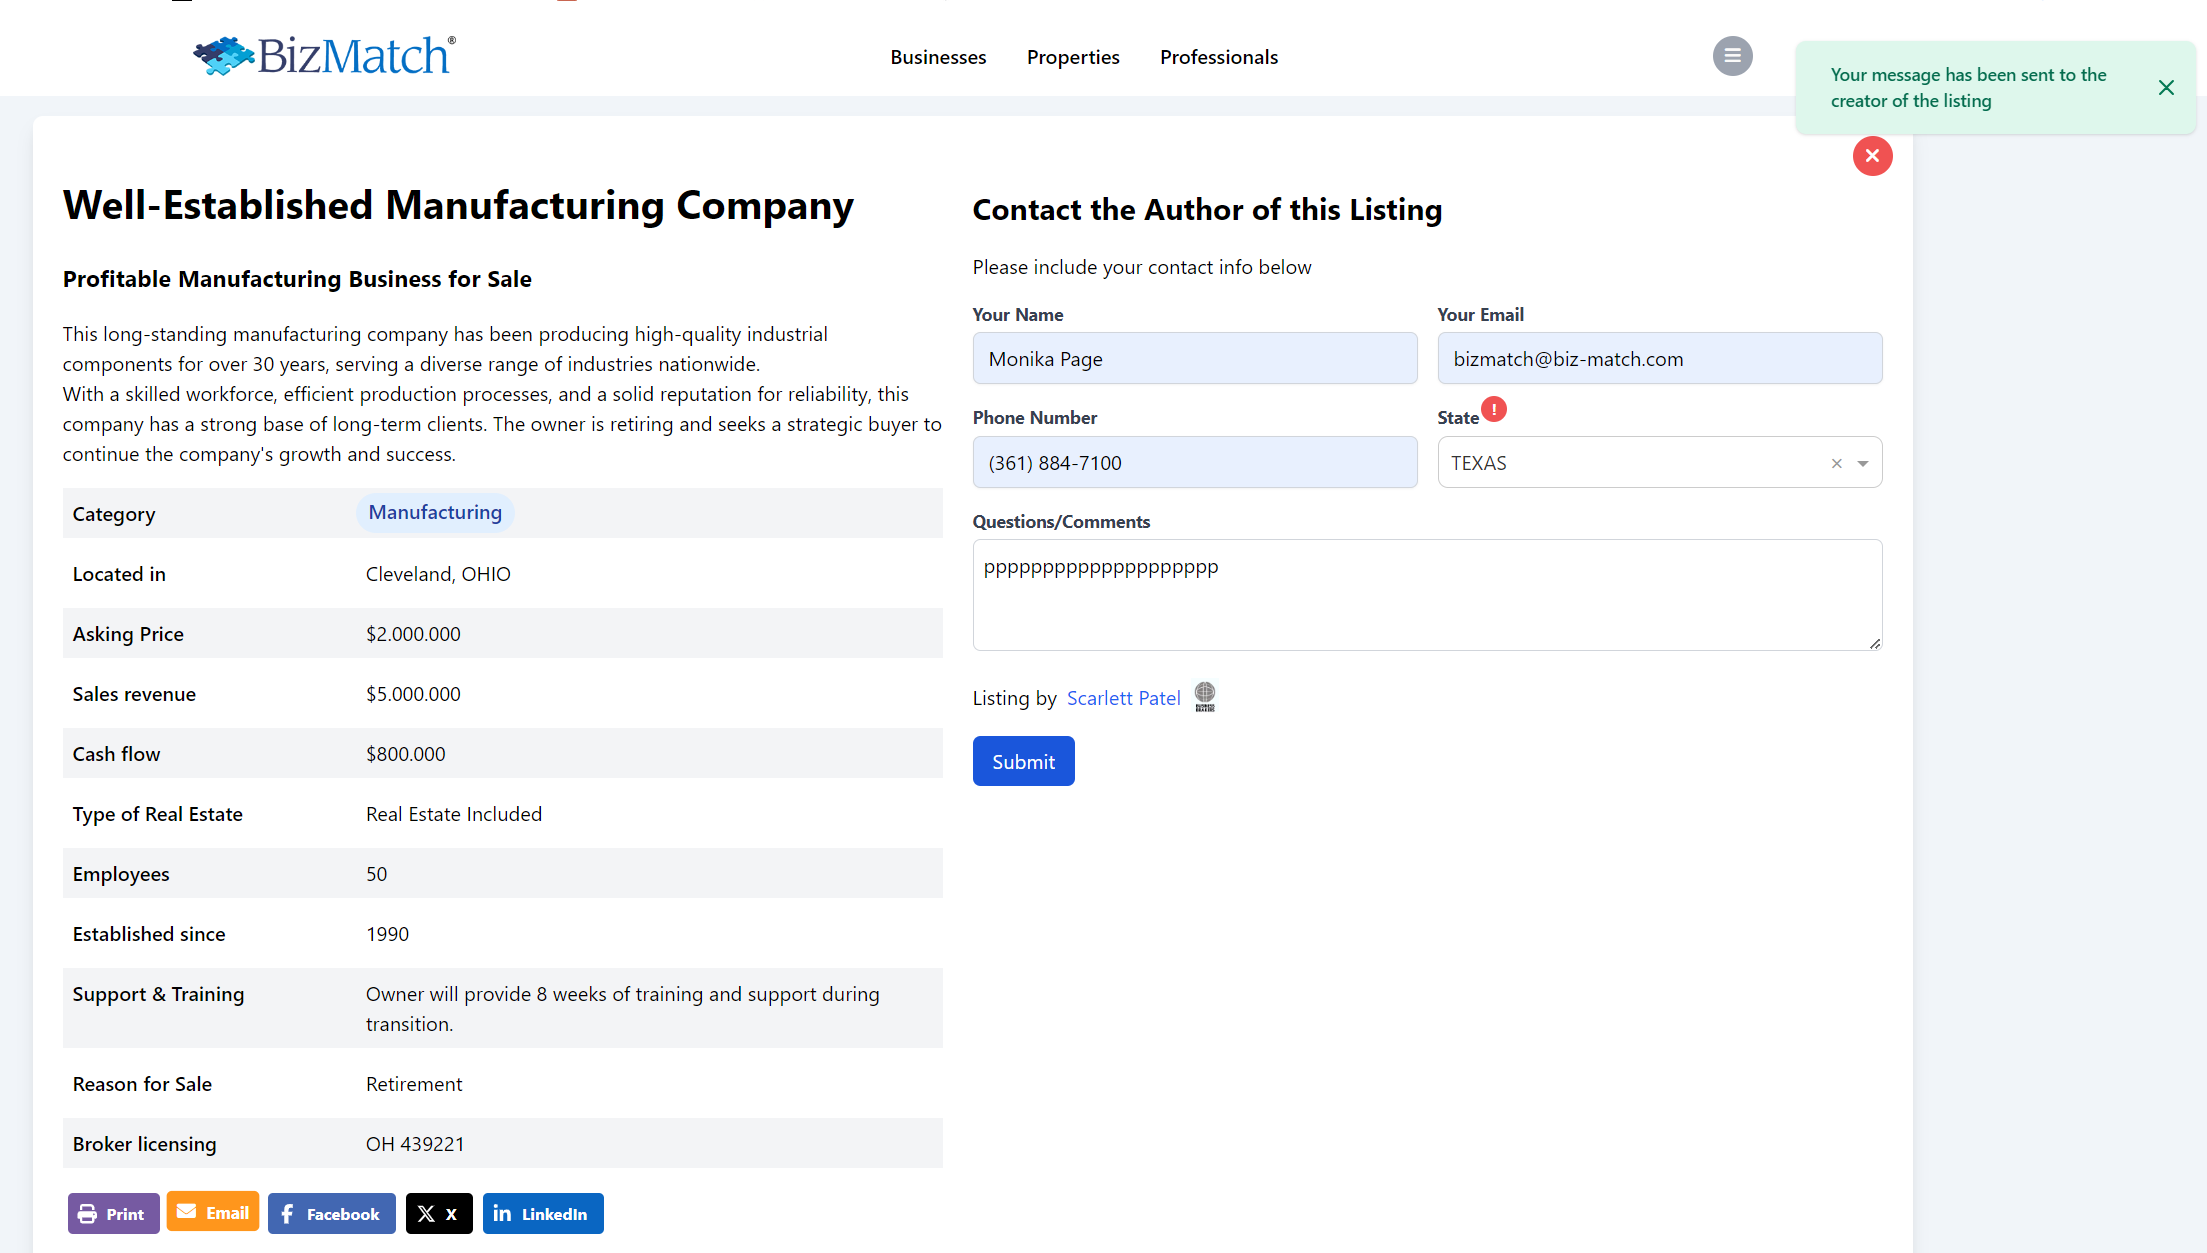Screen dimensions: 2207x1253
Task: Click the Manufacturing category tag
Action: coord(435,512)
